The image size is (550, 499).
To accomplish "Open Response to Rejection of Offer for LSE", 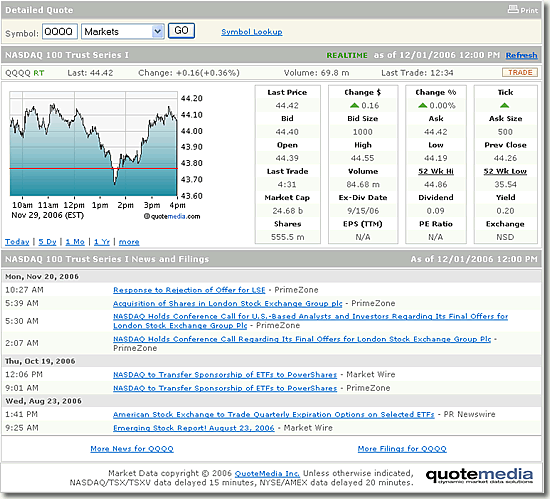I will (189, 290).
